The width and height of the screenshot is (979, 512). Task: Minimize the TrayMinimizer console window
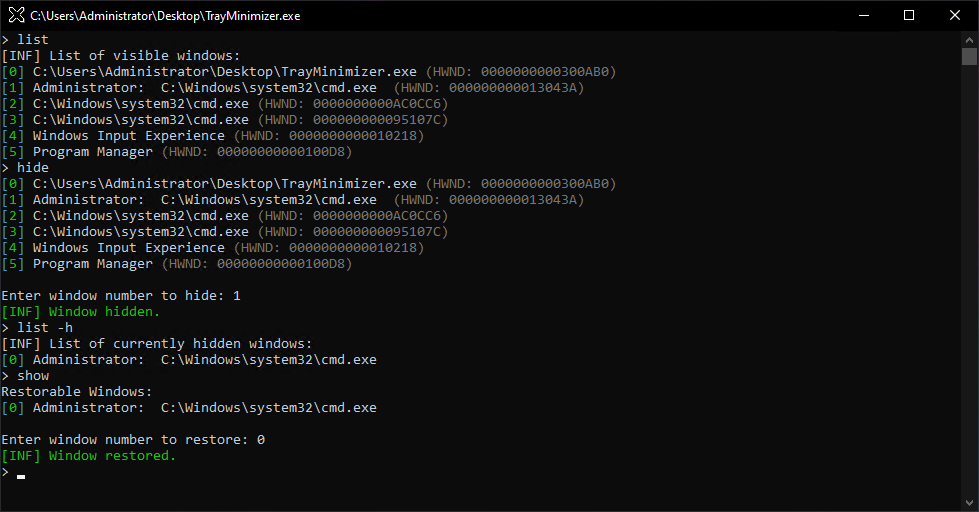tap(863, 15)
